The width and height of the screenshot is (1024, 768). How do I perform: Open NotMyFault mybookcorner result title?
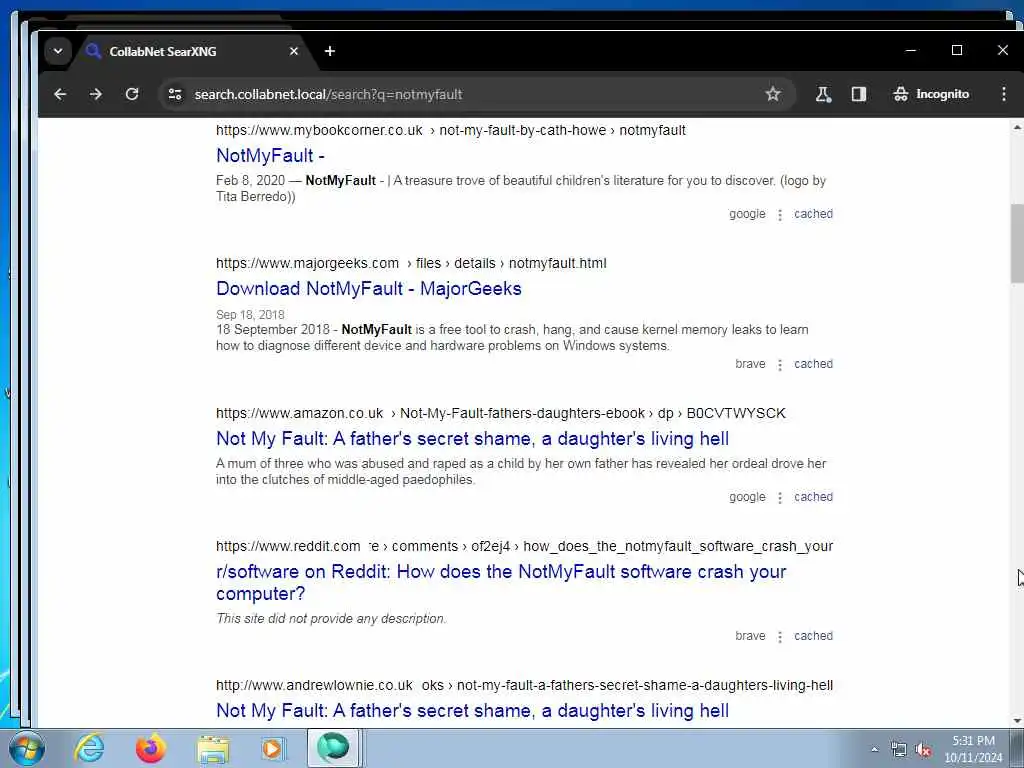[270, 155]
